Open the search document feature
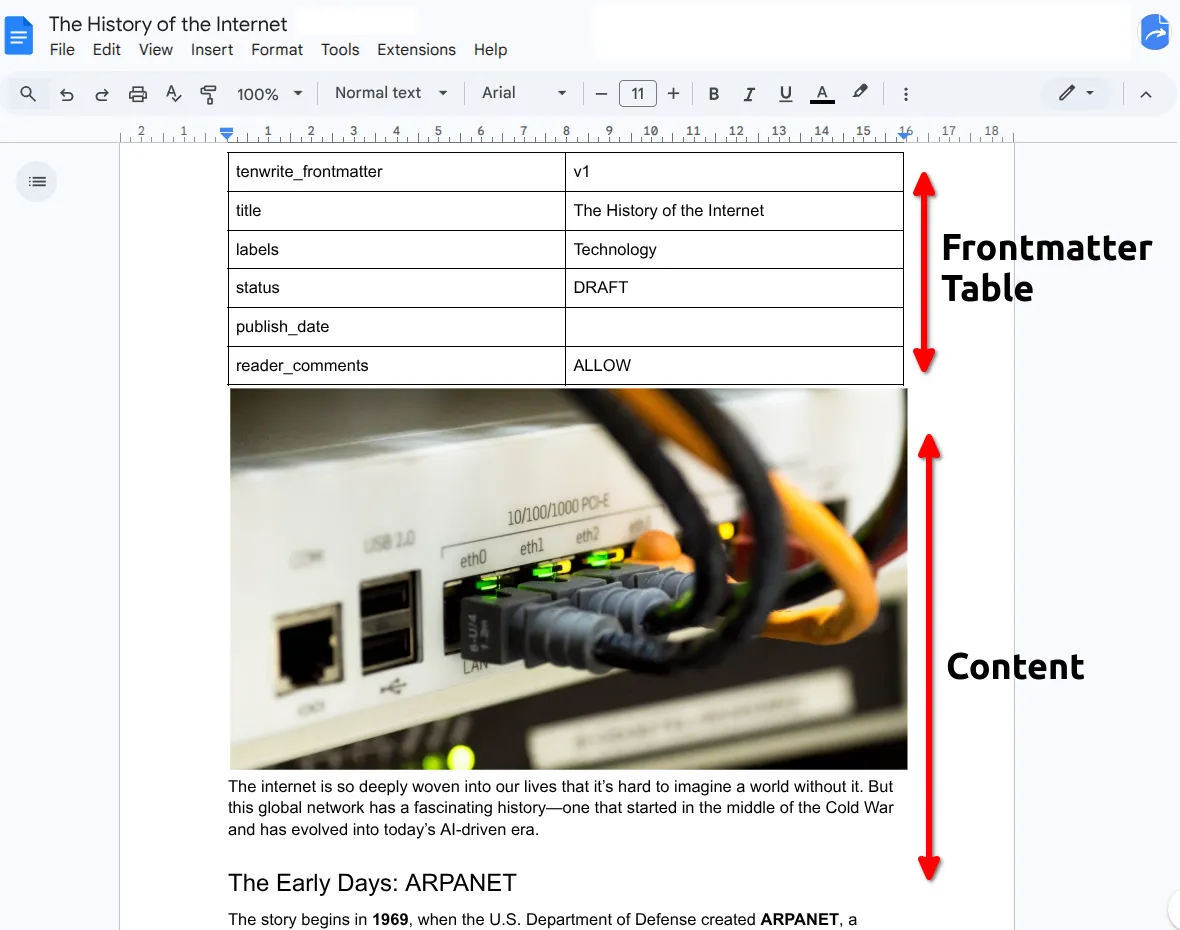The image size is (1180, 930). [x=27, y=93]
